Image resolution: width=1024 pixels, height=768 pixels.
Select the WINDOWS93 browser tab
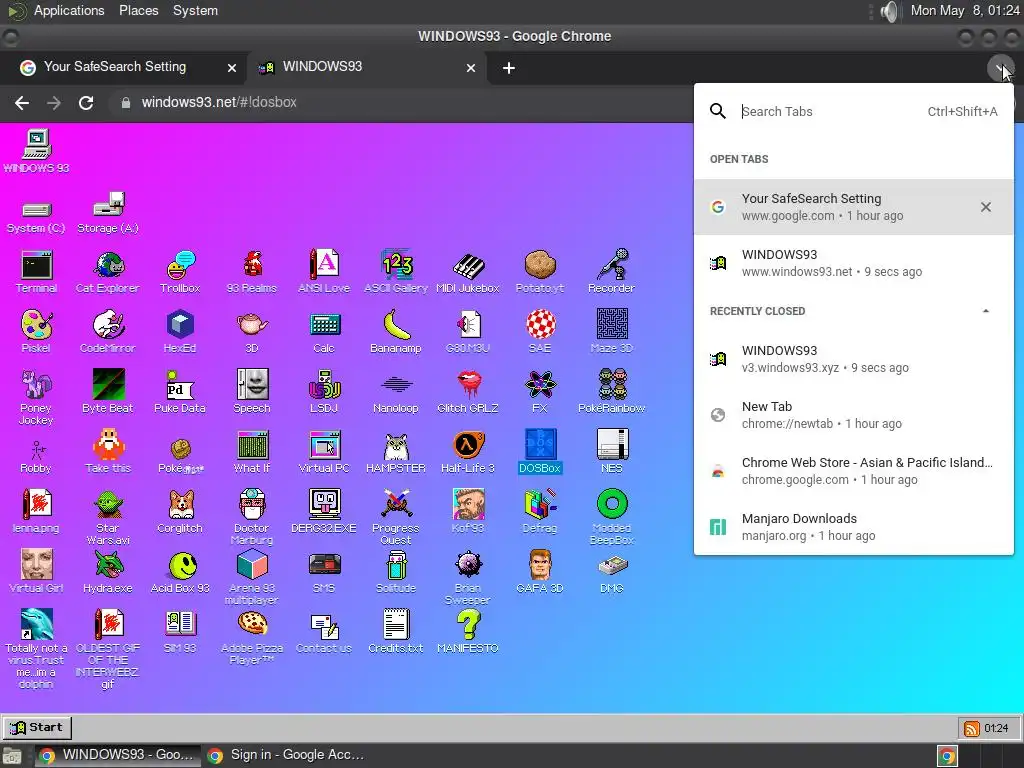tap(366, 67)
